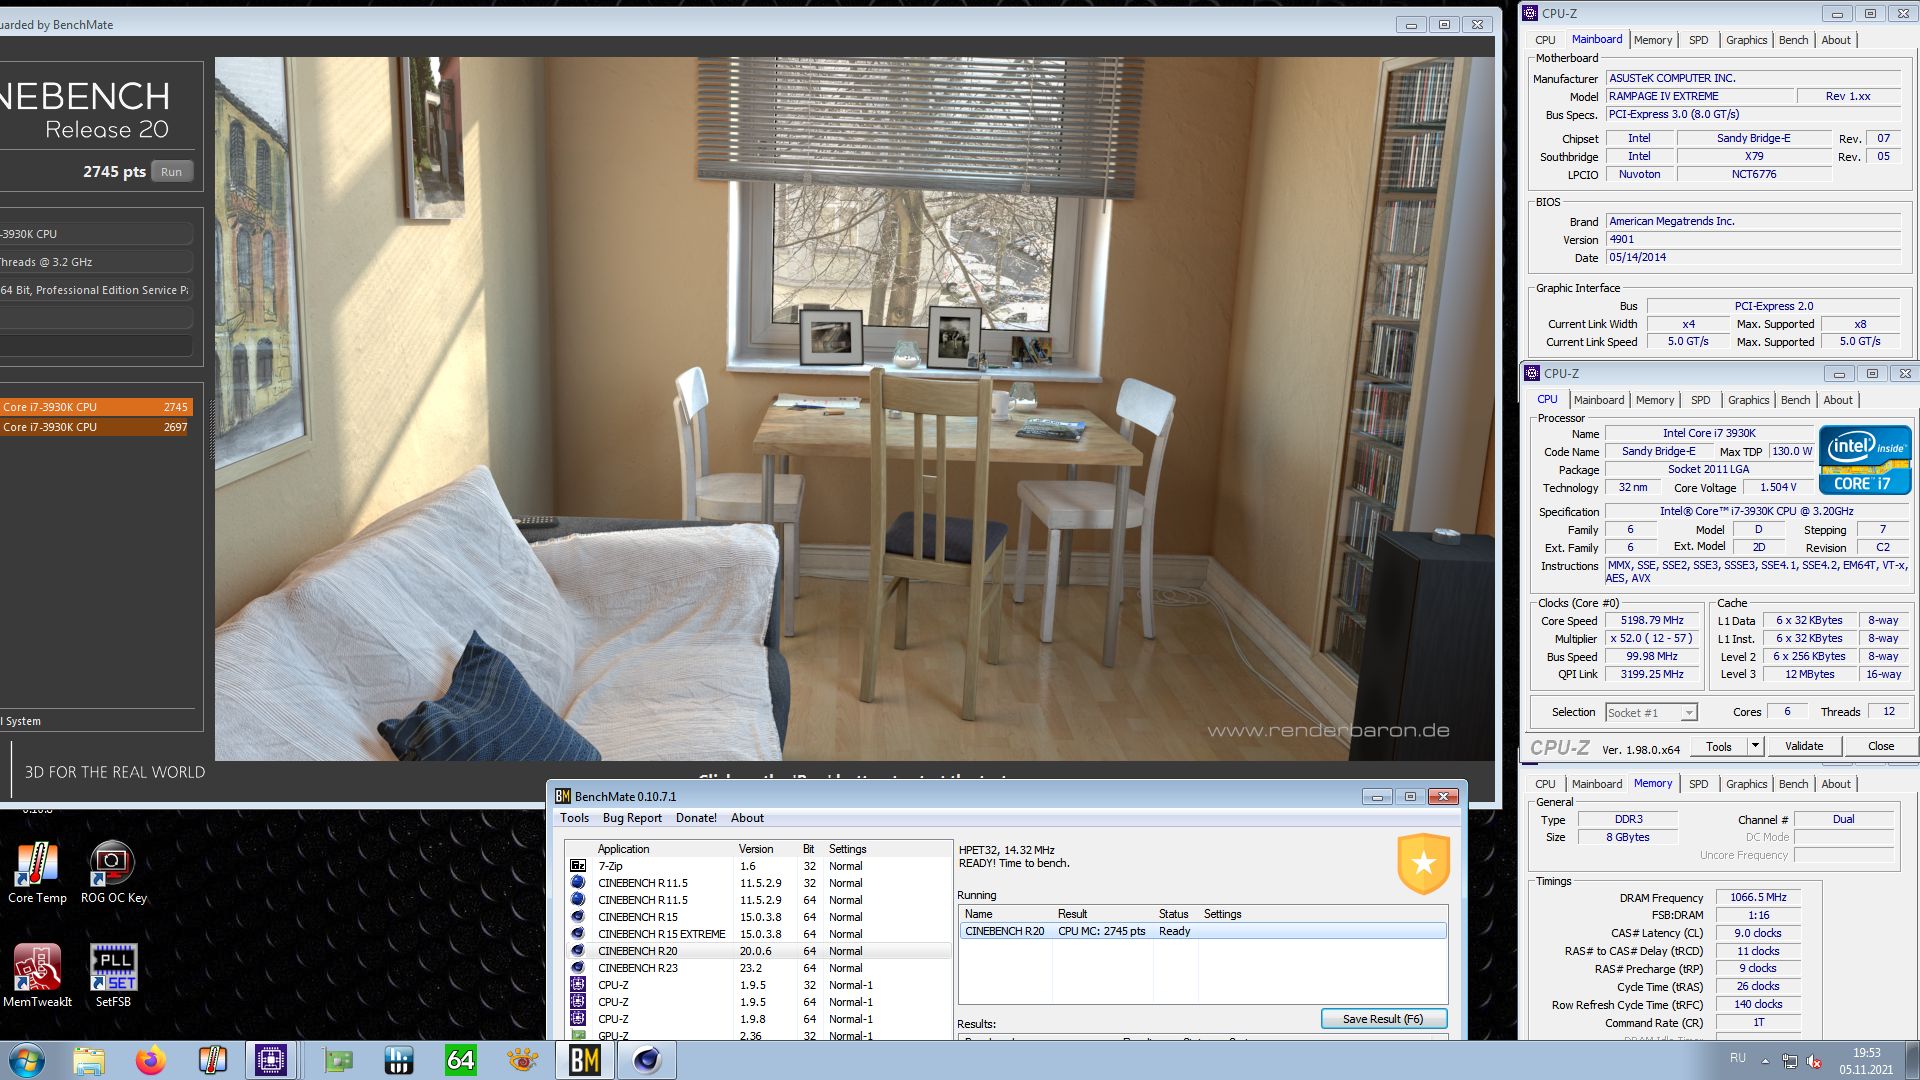
Task: Open XnView eye taskbar icon
Action: (x=522, y=1060)
